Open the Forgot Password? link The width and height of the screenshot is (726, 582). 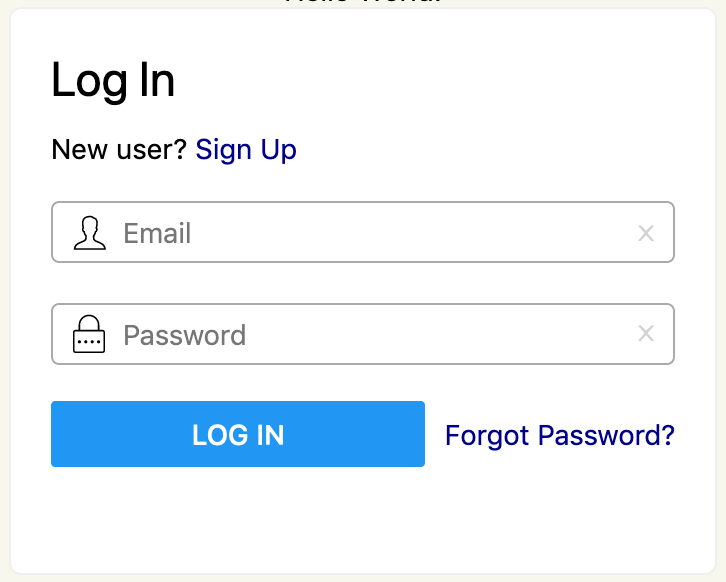click(x=560, y=436)
